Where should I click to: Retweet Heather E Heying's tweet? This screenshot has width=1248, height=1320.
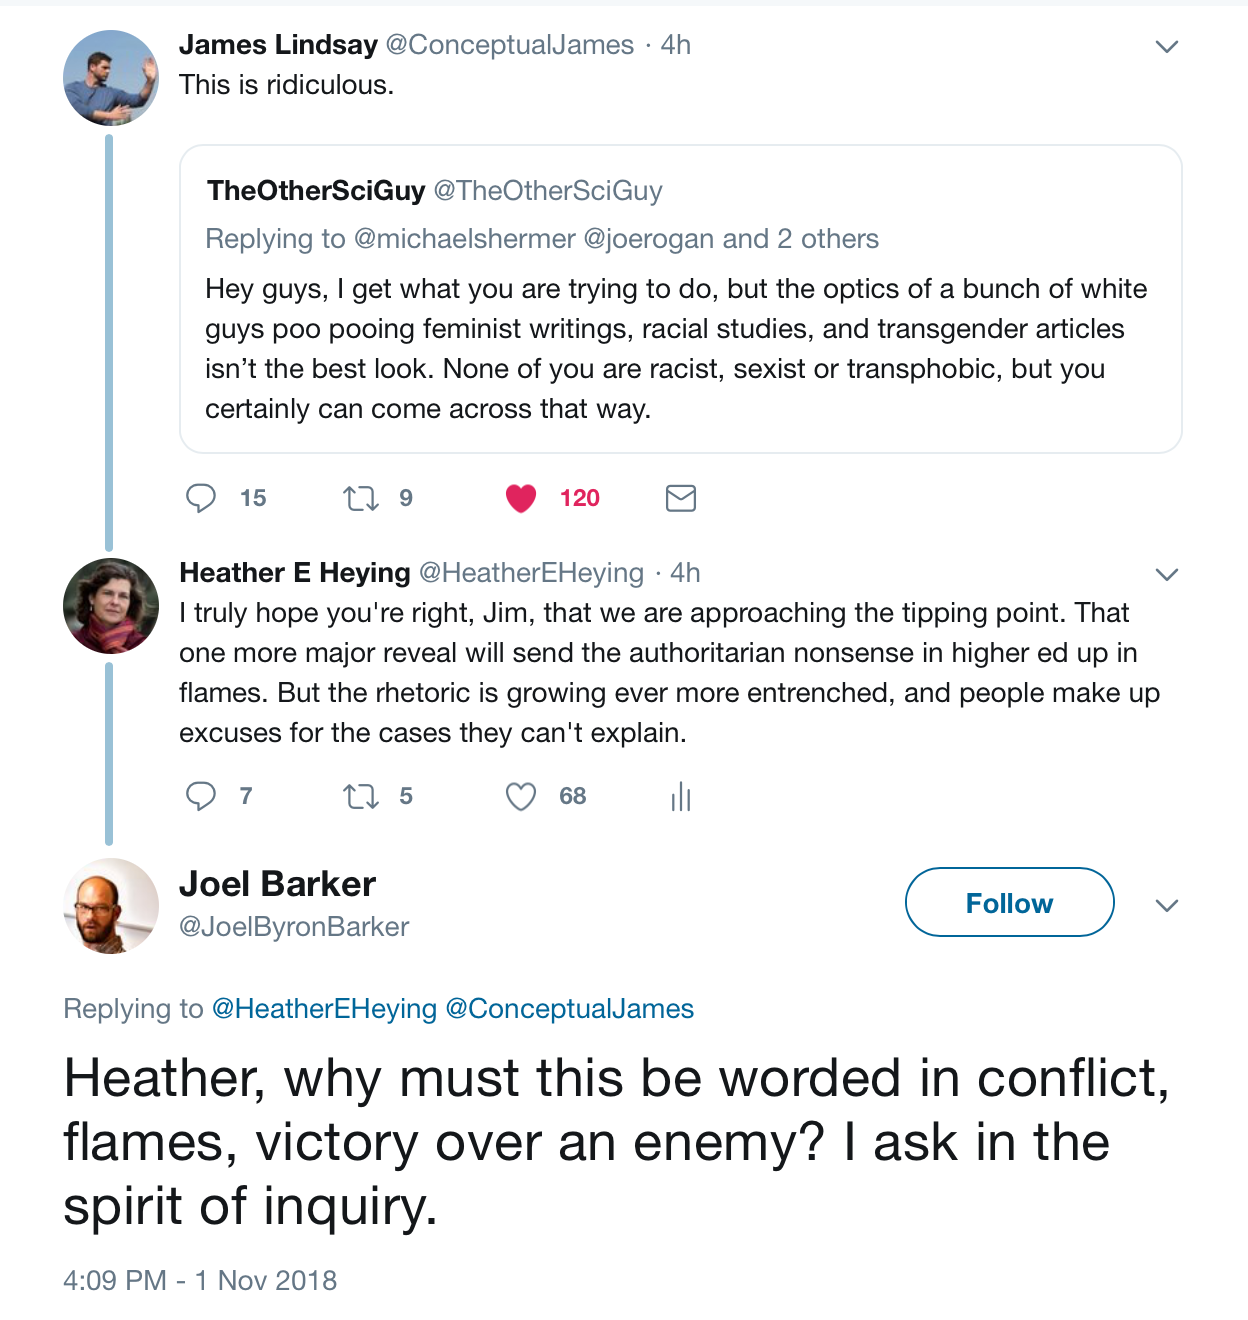pyautogui.click(x=360, y=796)
